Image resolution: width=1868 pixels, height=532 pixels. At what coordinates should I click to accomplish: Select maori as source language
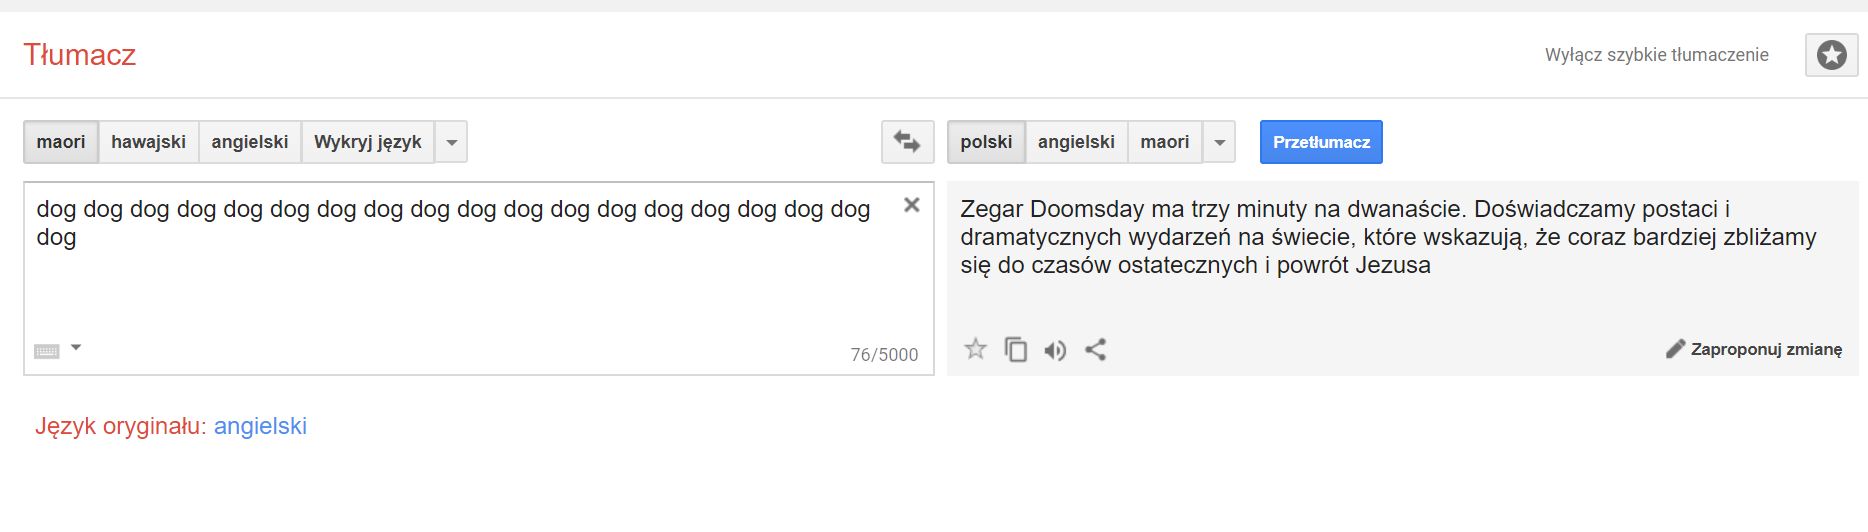[61, 142]
